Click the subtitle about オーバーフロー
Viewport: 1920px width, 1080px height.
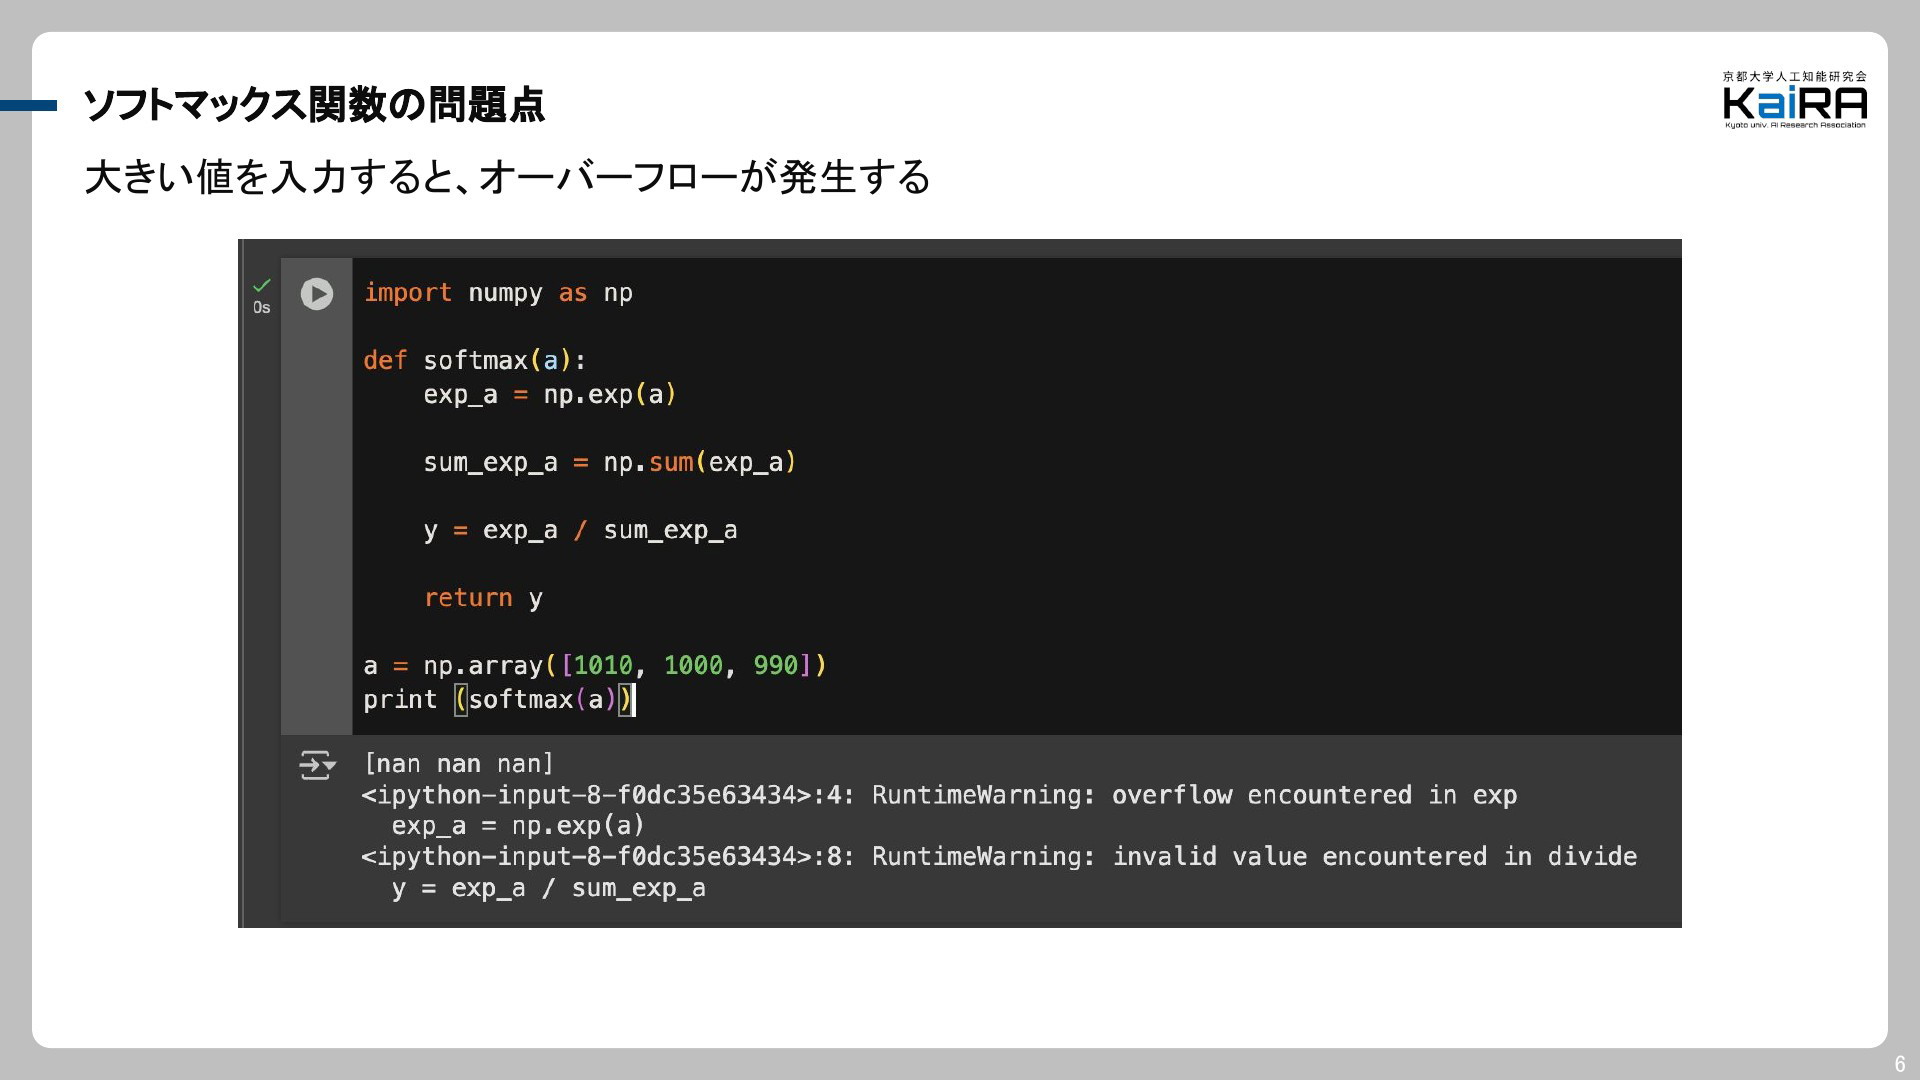[508, 177]
